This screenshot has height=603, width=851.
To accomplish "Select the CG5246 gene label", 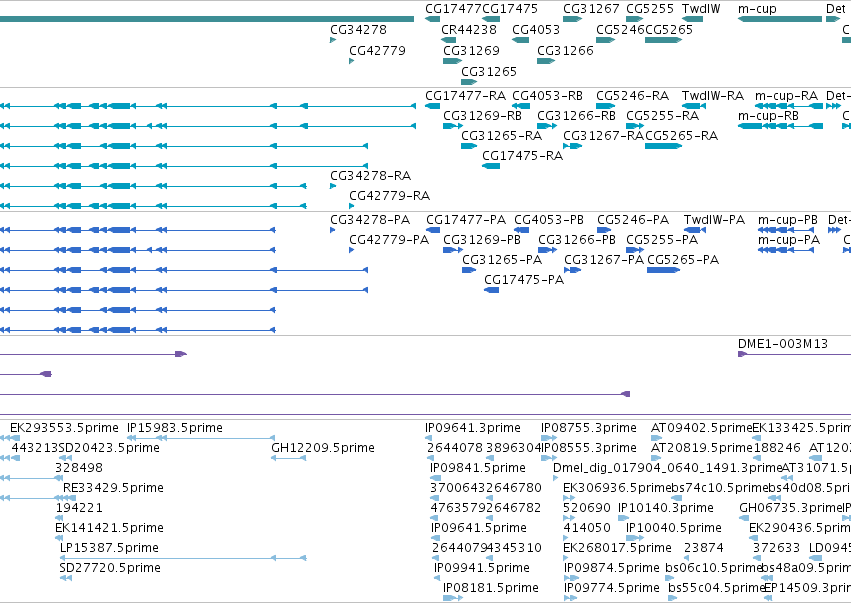I will [x=620, y=29].
